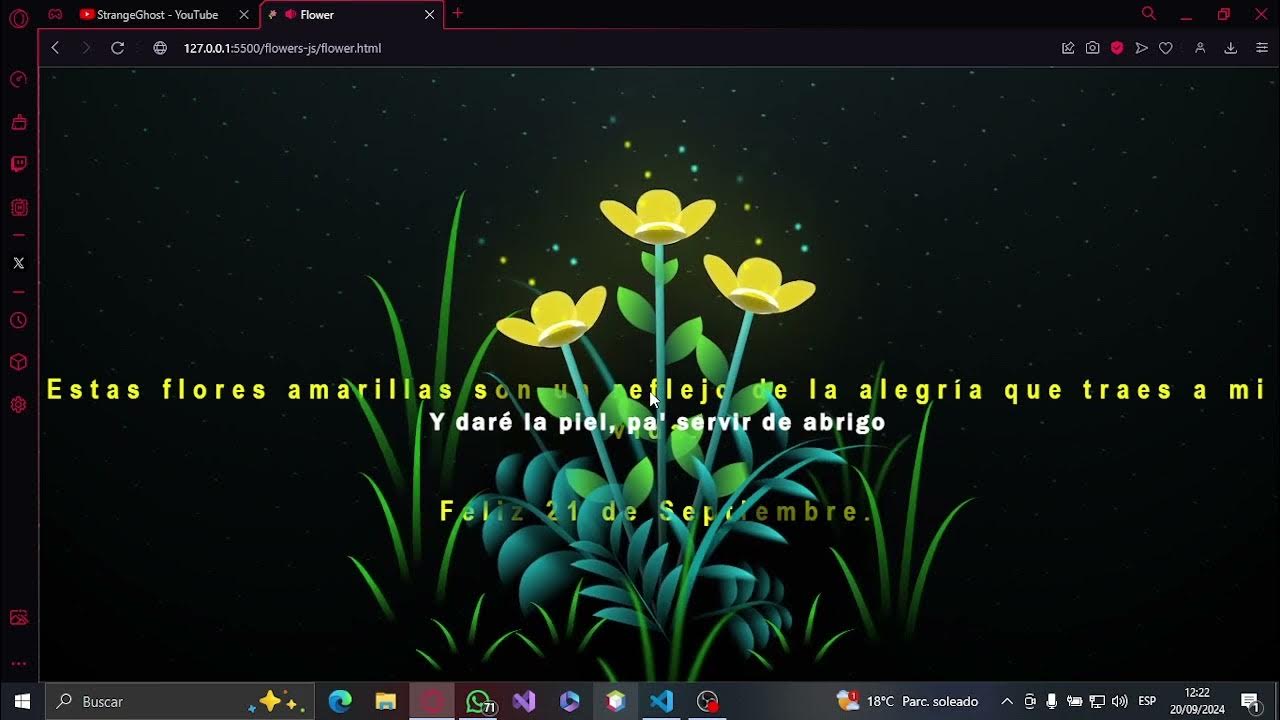Go back to previous page
The image size is (1280, 720).
point(55,48)
